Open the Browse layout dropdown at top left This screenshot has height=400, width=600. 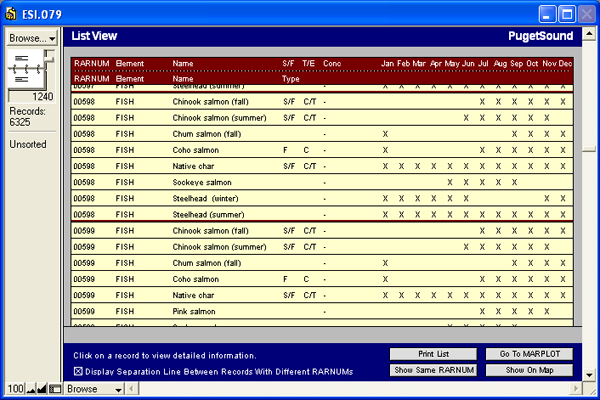(x=32, y=38)
